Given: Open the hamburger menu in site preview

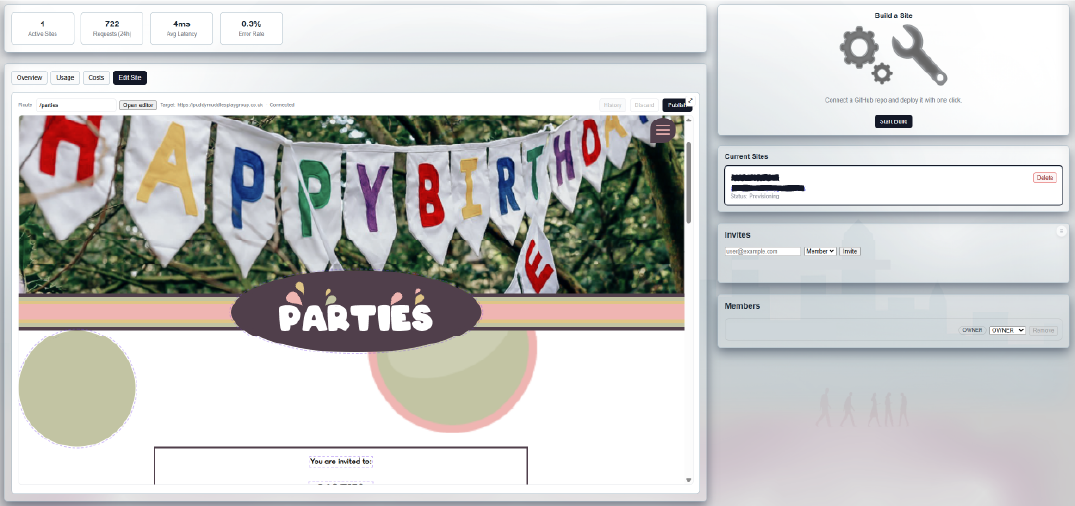Looking at the screenshot, I should click(662, 131).
